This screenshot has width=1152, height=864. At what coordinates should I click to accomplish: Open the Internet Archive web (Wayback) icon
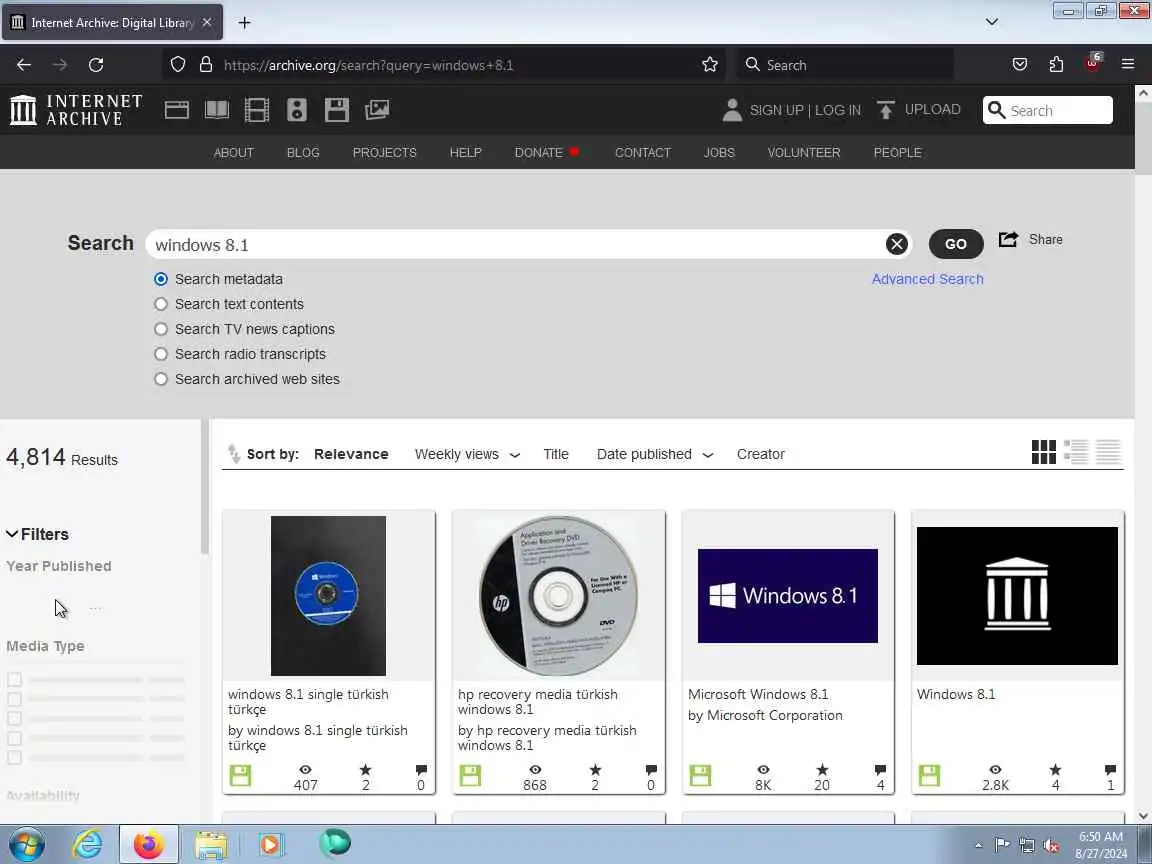pos(176,110)
